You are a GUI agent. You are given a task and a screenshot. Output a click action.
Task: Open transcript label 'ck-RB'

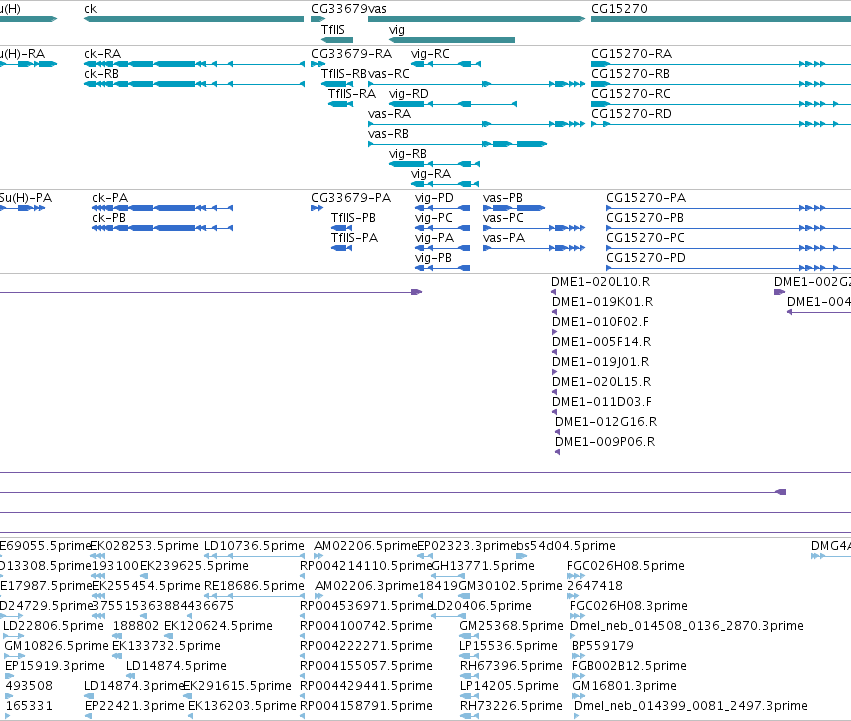pyautogui.click(x=101, y=74)
